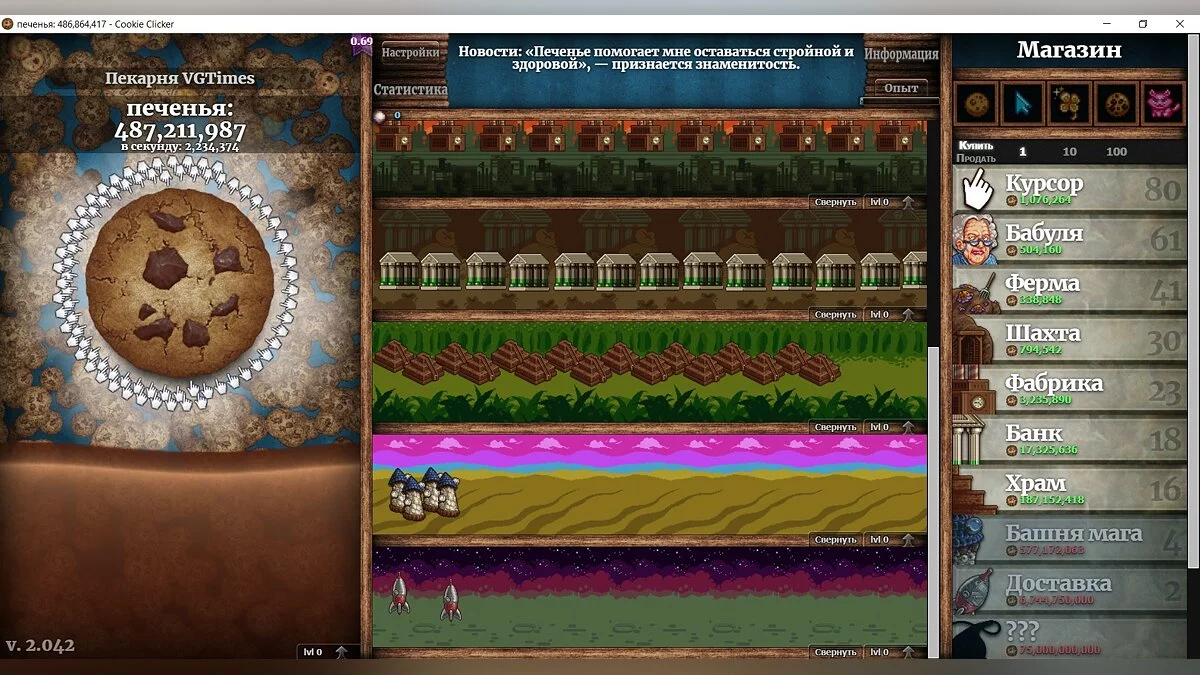Click the version label v. 2.042
This screenshot has width=1200, height=675.
click(x=40, y=645)
